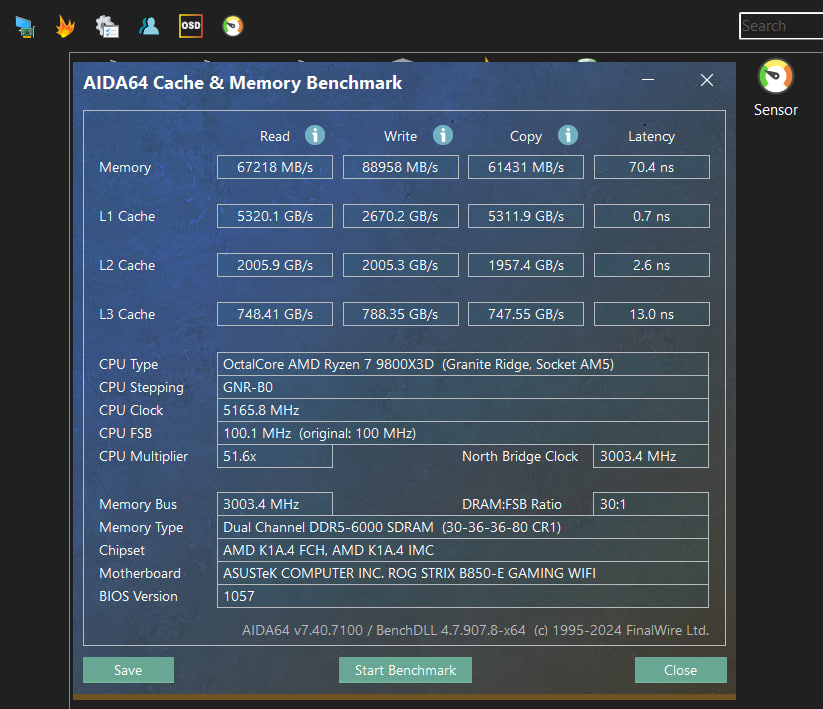Click the L2 Cache read value 2005.9 GB/s
The image size is (823, 709).
pyautogui.click(x=275, y=265)
